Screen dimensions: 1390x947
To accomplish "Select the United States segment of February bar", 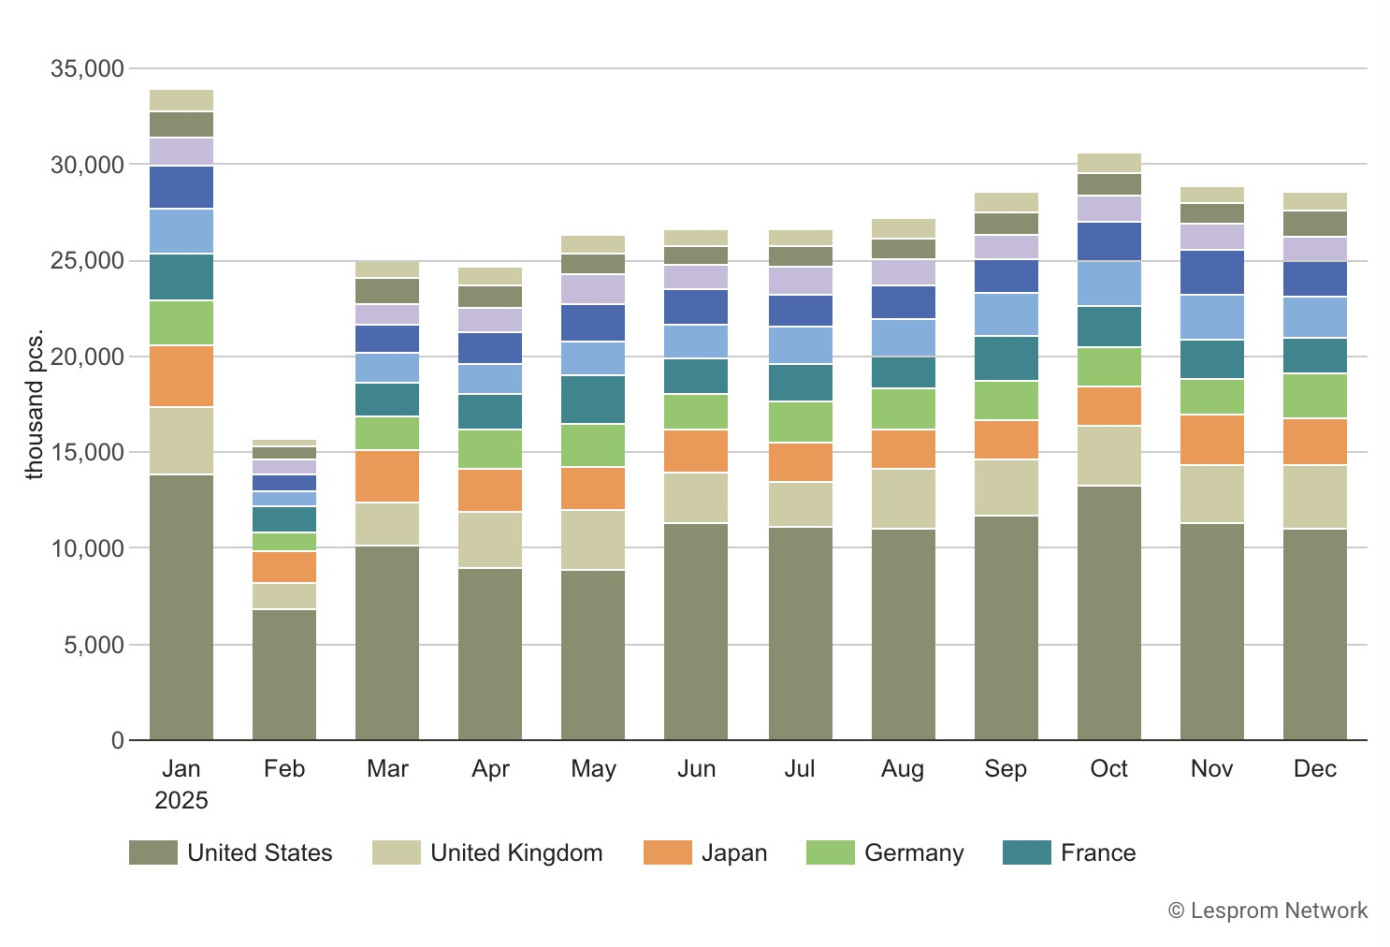I will pyautogui.click(x=284, y=674).
